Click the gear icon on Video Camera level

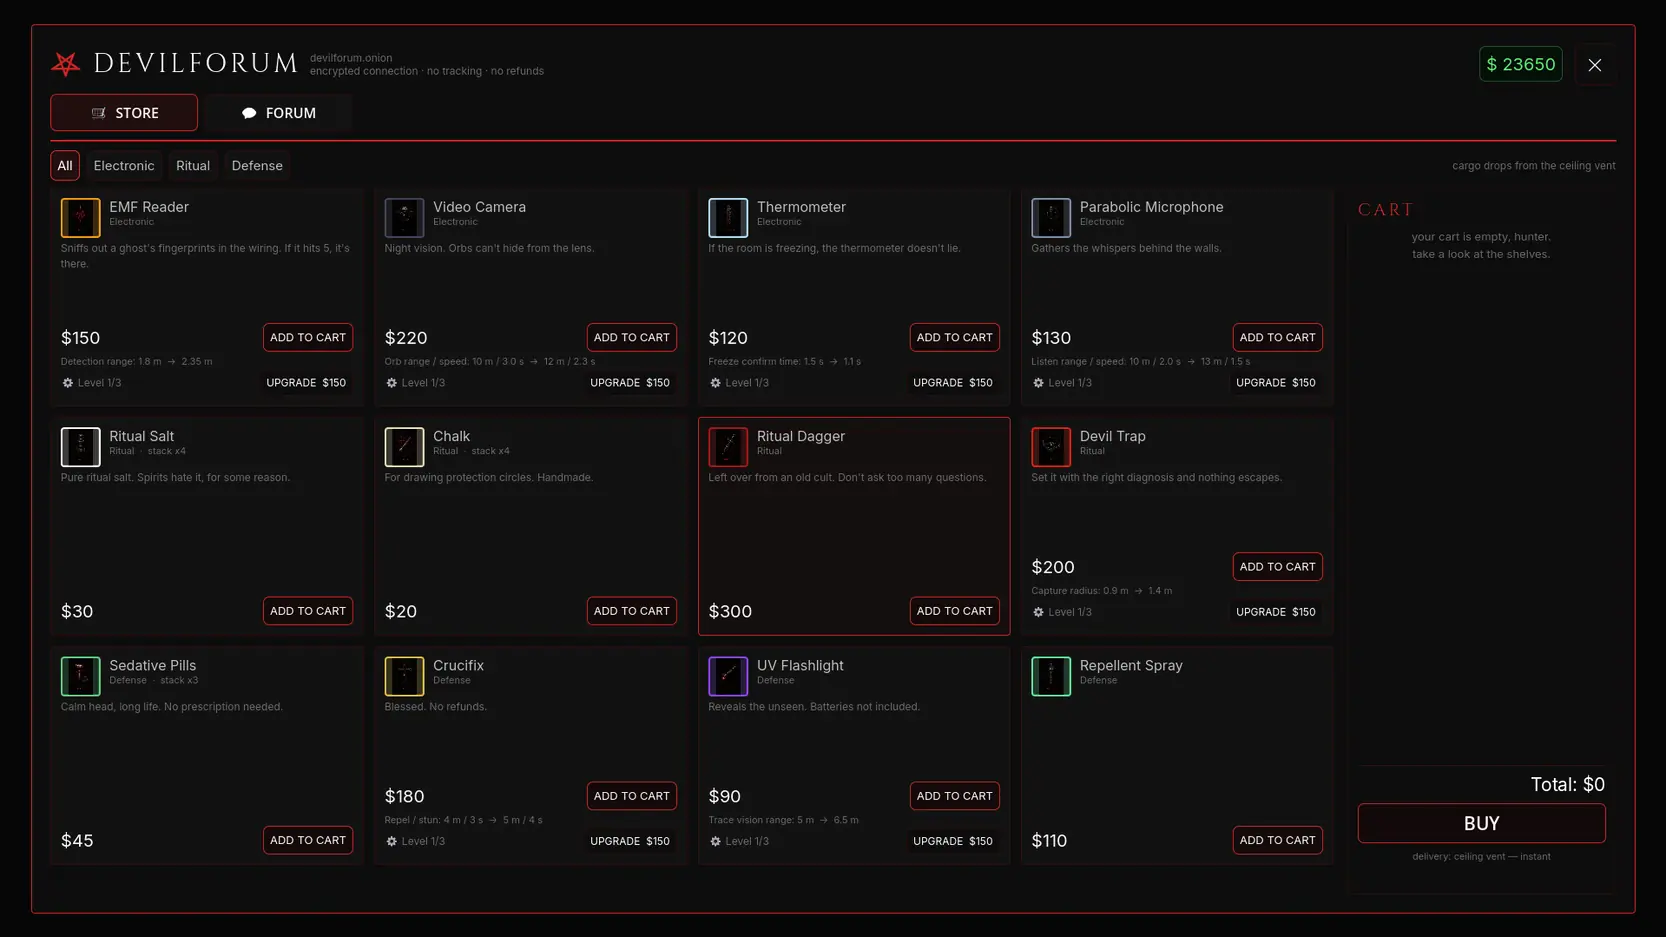(392, 383)
